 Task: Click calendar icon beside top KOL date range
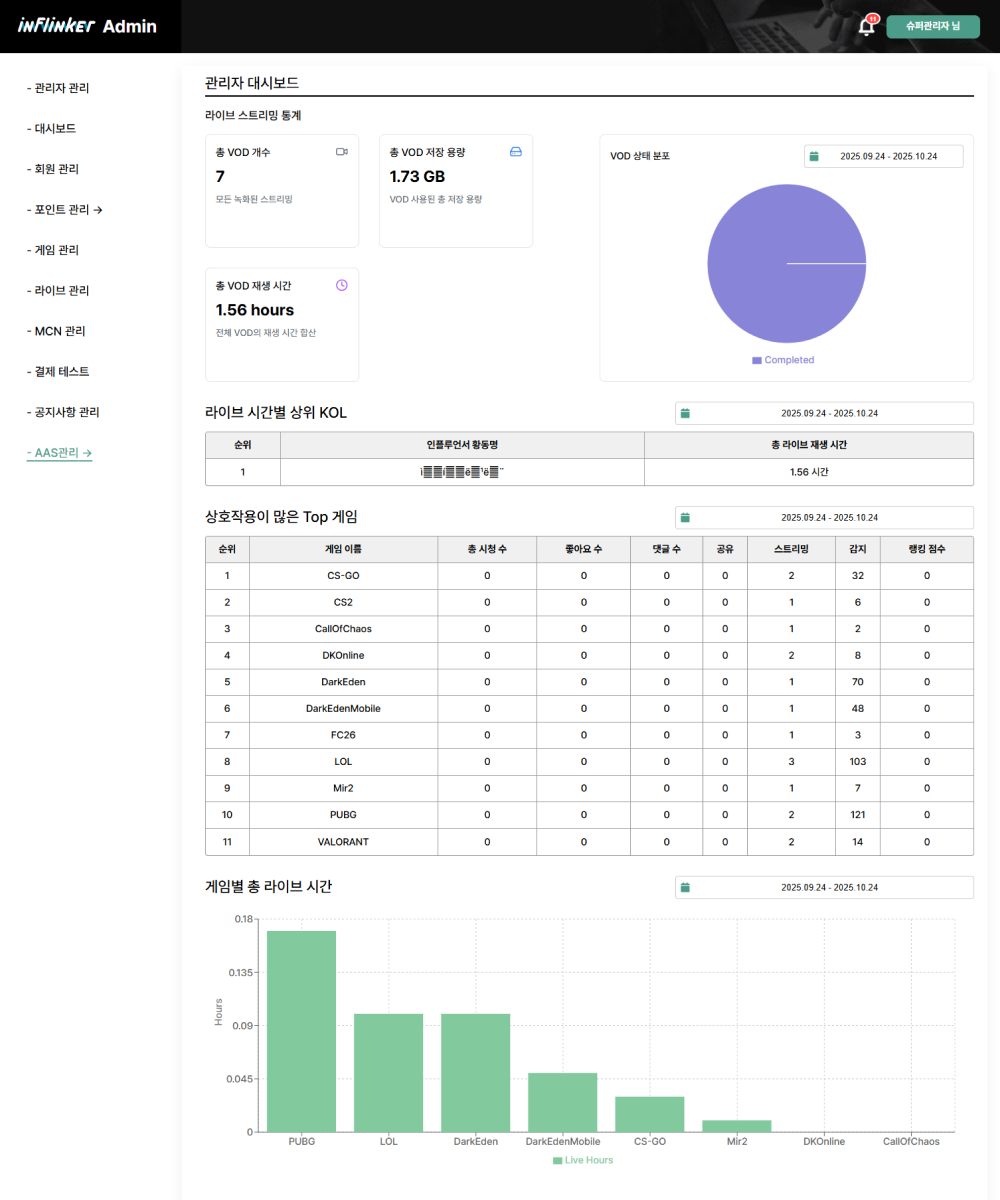tap(685, 413)
